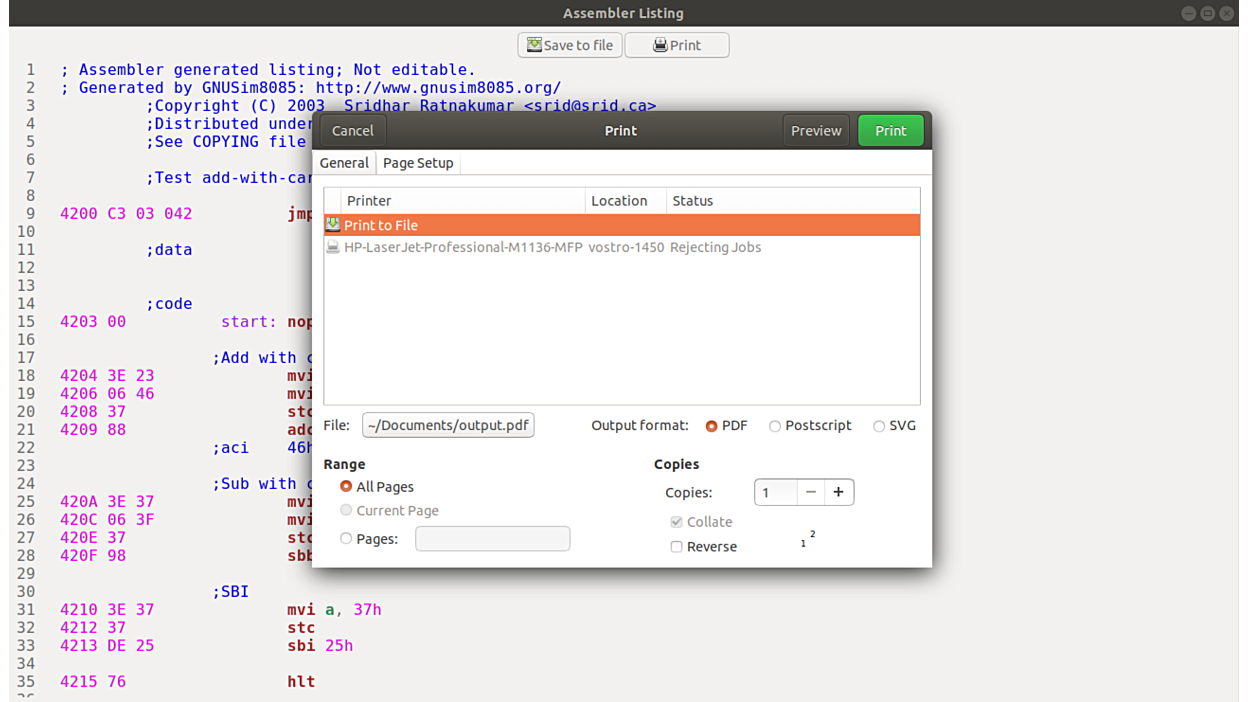
Task: Click the Copies number field
Action: tap(776, 492)
